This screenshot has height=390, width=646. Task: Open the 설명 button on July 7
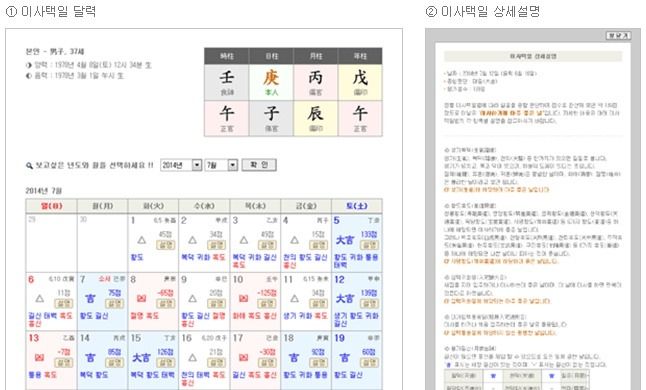click(115, 304)
